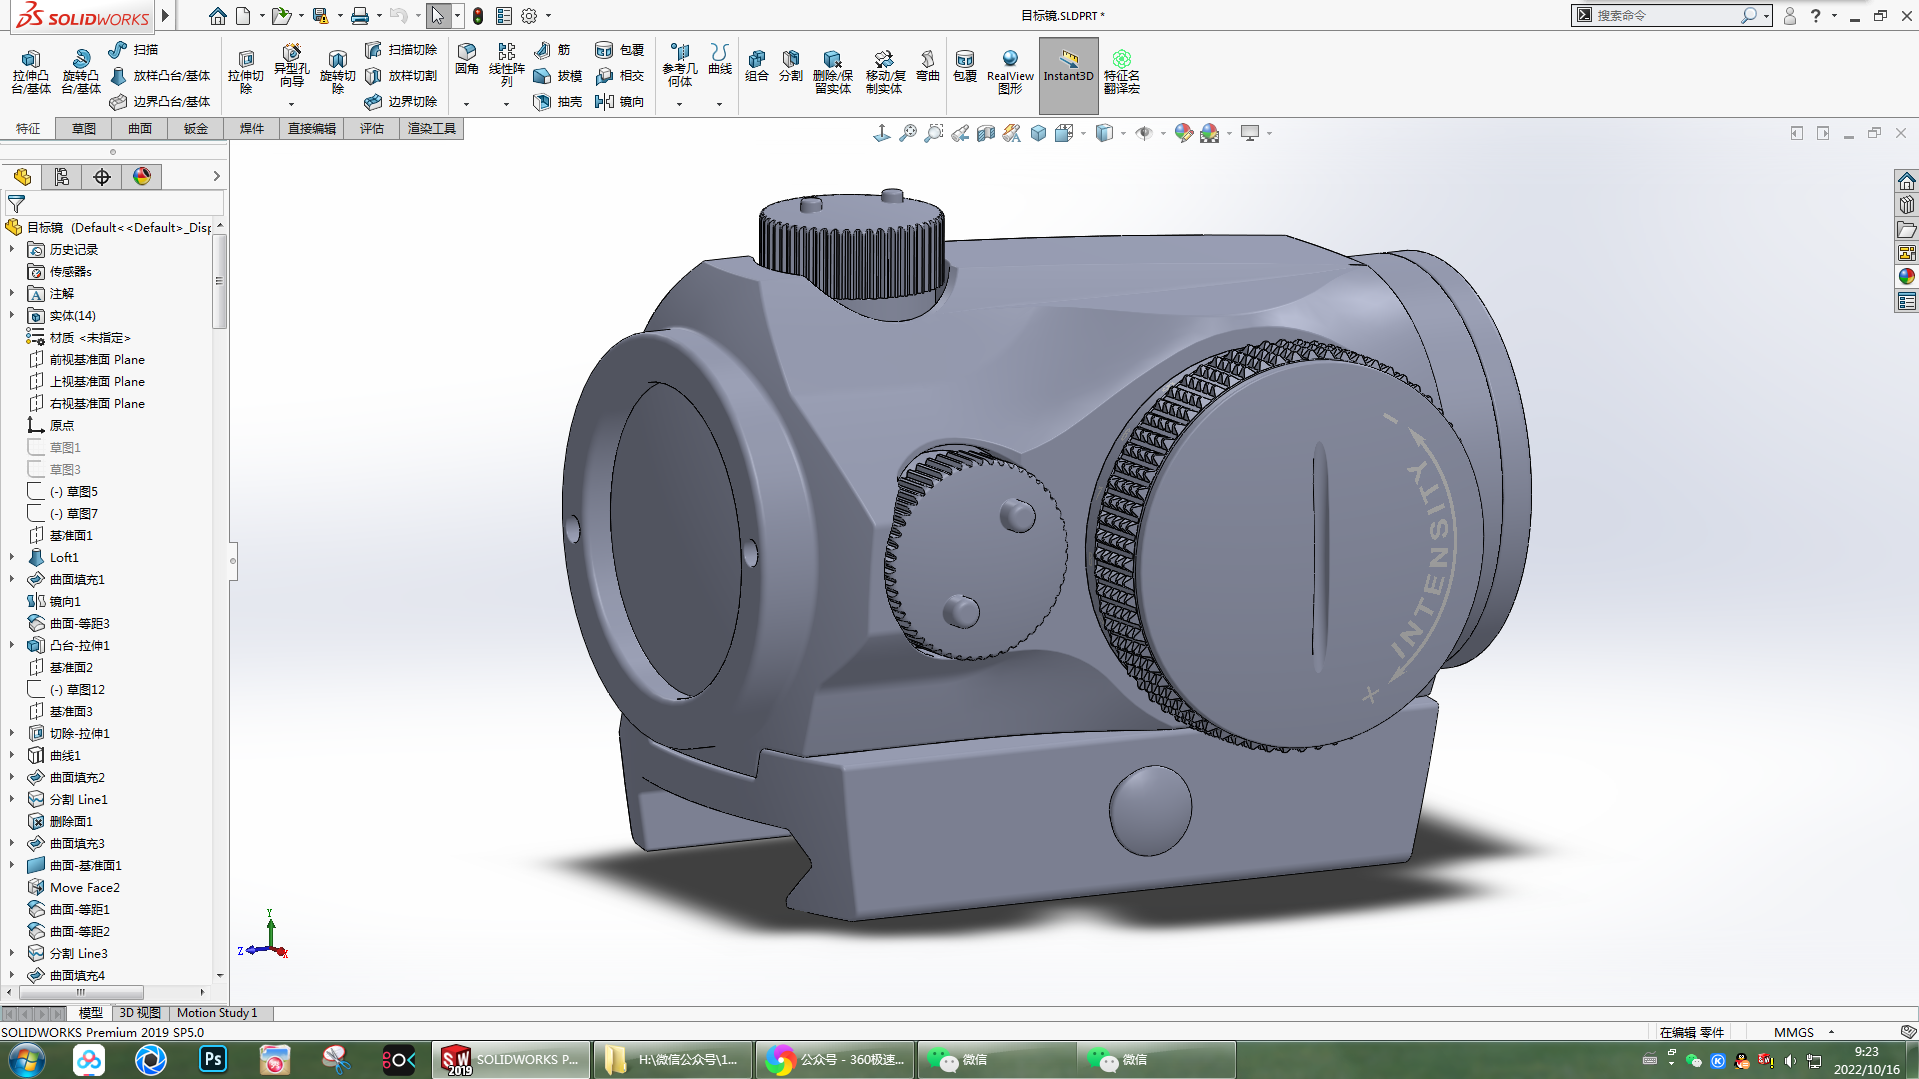Click the feature tree horizontal scrollbar
Screen dimensions: 1919x1079
(x=81, y=993)
